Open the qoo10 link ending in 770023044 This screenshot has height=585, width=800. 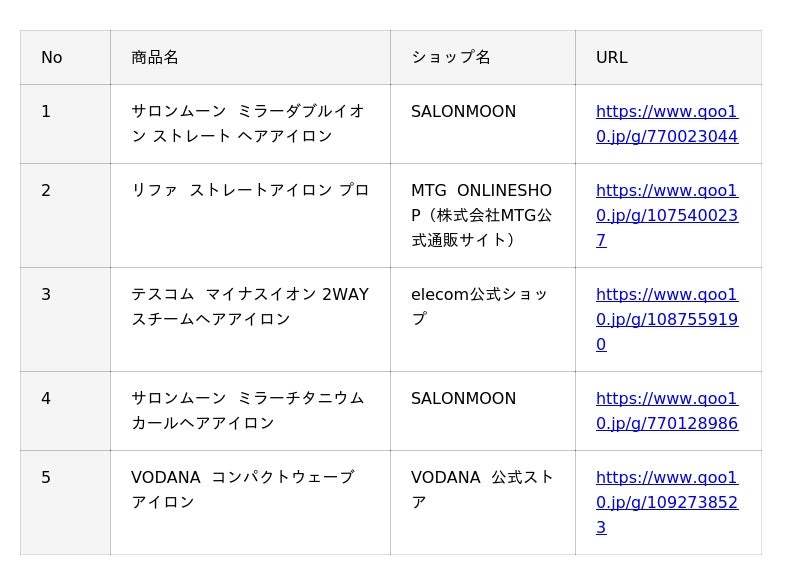pos(666,124)
